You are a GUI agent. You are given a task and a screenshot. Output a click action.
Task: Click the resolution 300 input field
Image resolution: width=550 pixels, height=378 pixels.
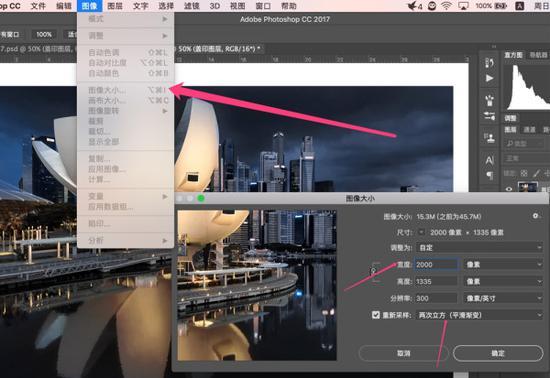(436, 298)
